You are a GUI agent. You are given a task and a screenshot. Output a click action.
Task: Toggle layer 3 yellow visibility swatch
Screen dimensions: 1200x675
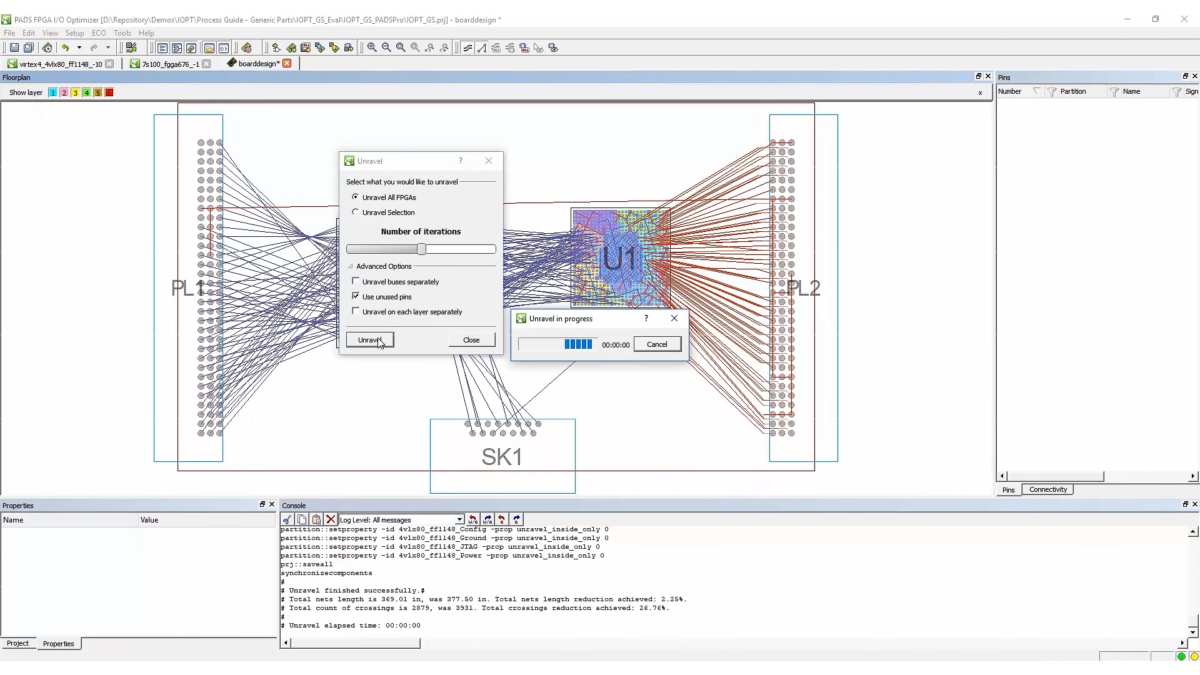click(75, 93)
